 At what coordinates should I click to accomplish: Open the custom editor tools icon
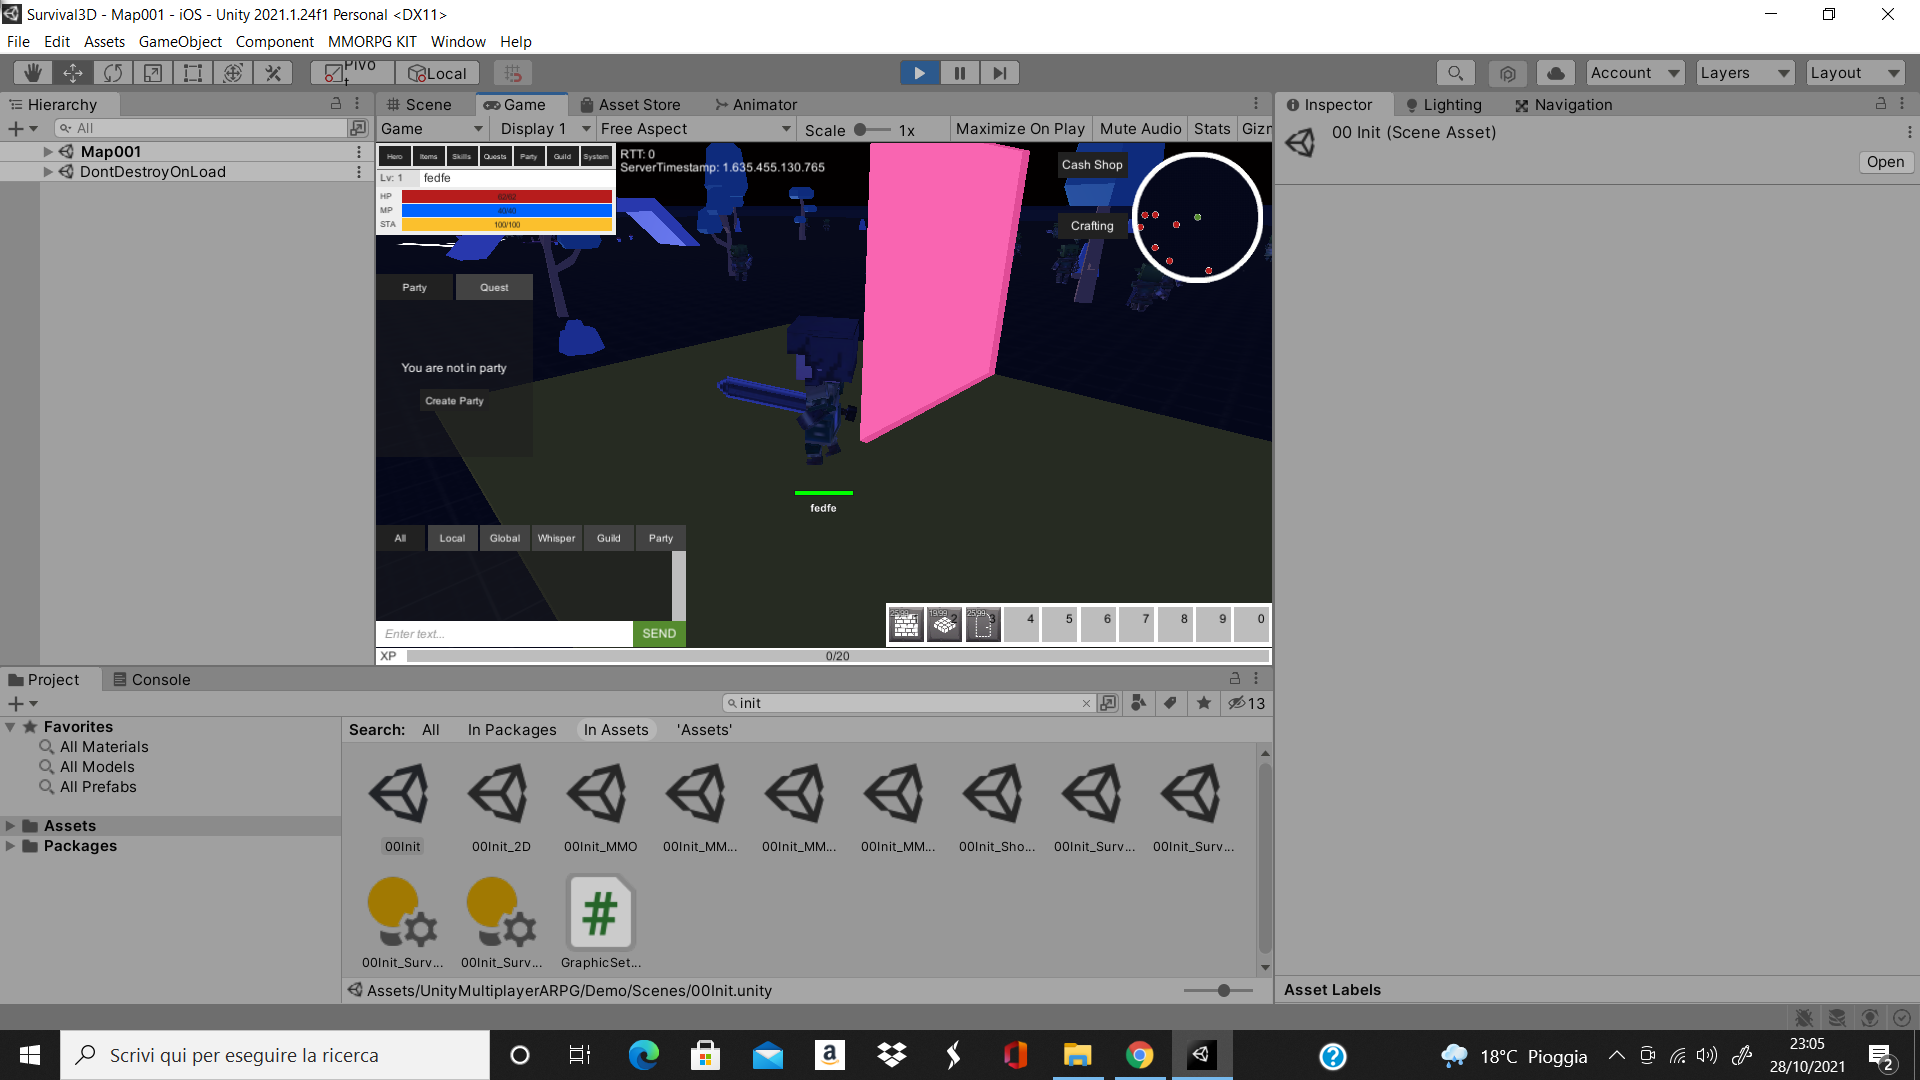point(273,73)
